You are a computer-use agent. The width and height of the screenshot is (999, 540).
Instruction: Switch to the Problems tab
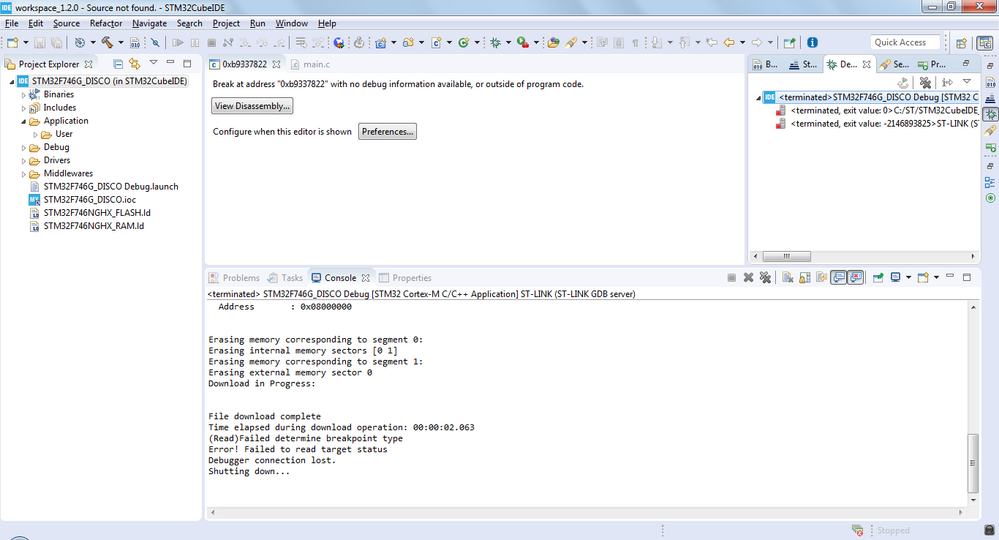coord(234,278)
